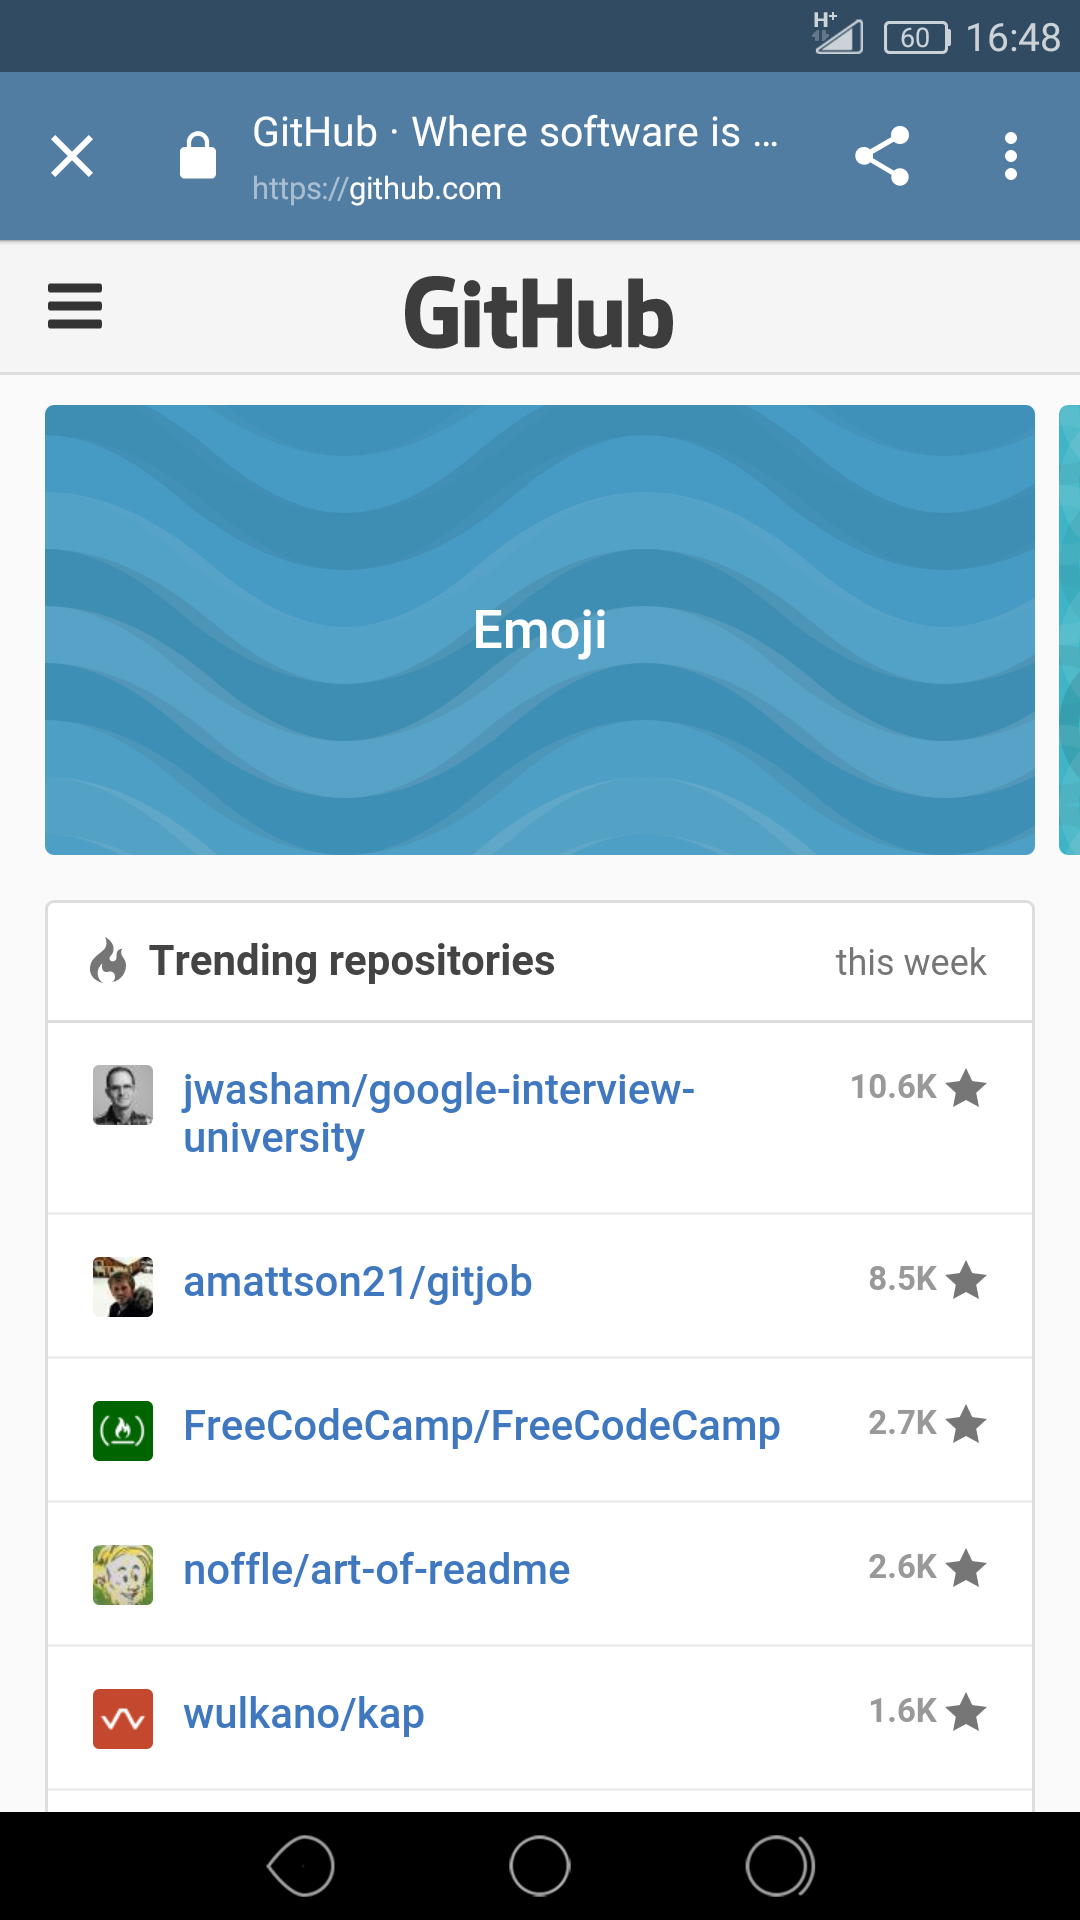Tap the jwasham profile avatar

(x=123, y=1095)
